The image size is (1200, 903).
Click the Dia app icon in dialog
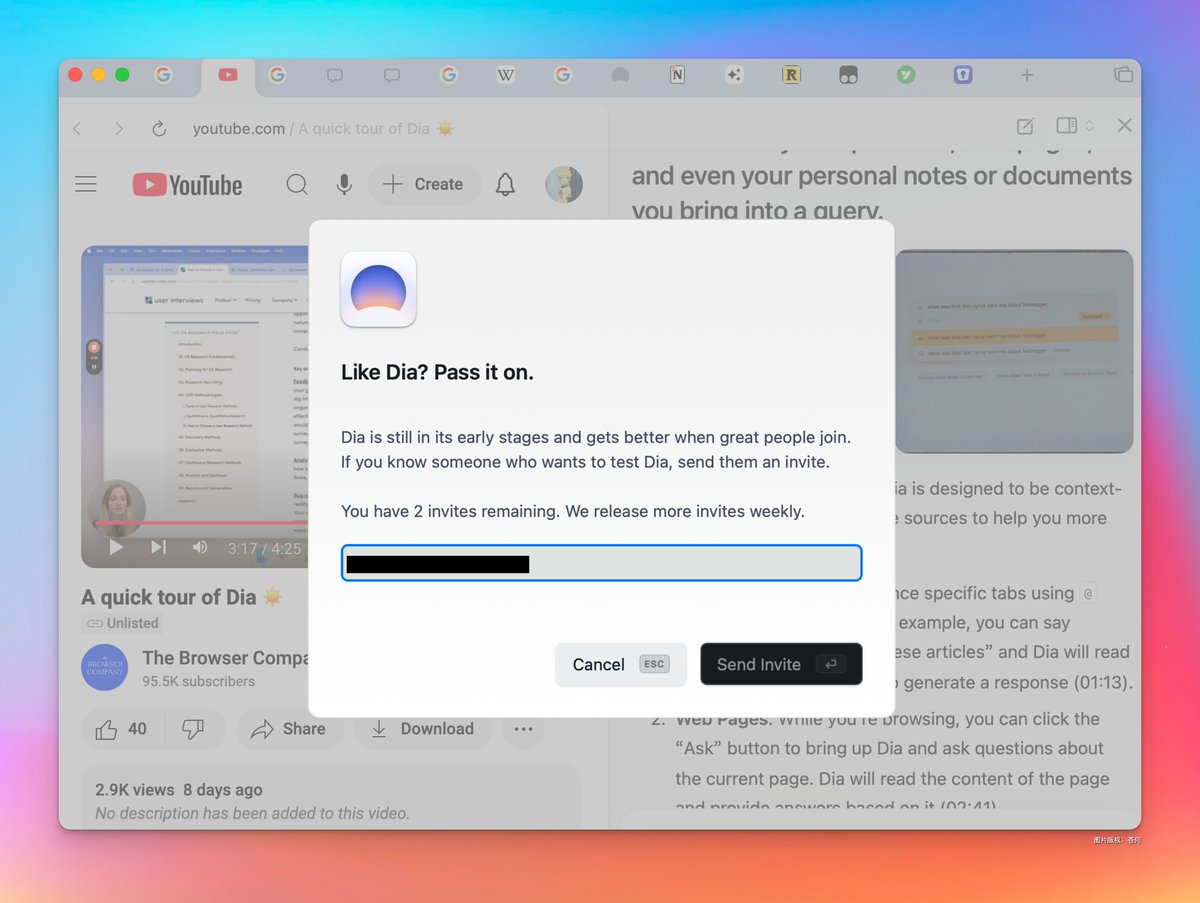pyautogui.click(x=378, y=289)
